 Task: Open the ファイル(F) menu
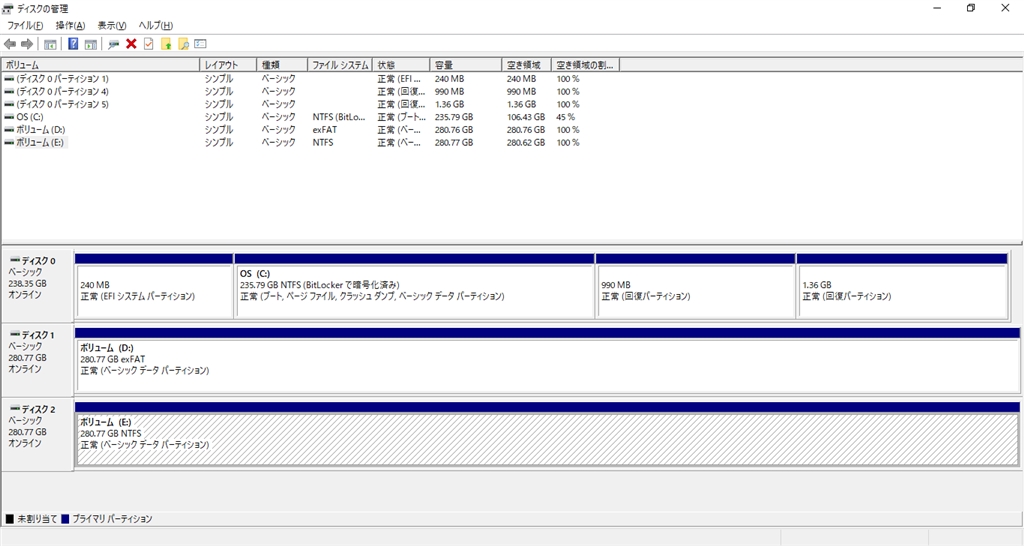point(25,25)
